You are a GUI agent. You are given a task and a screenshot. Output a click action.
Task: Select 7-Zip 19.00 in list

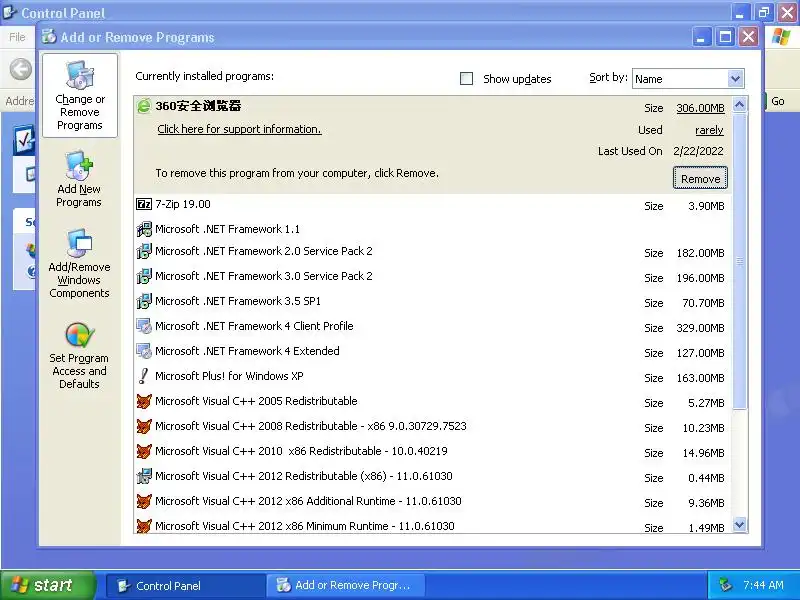click(433, 205)
